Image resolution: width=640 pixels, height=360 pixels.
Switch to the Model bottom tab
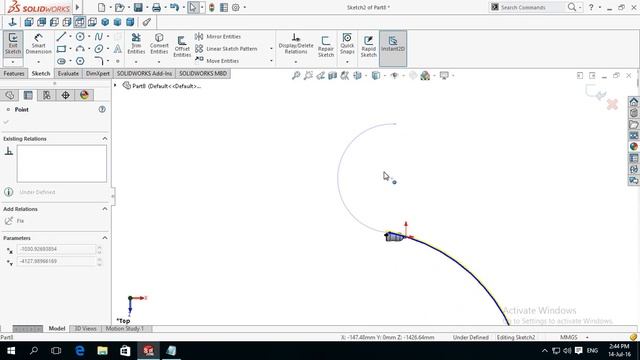click(x=57, y=329)
